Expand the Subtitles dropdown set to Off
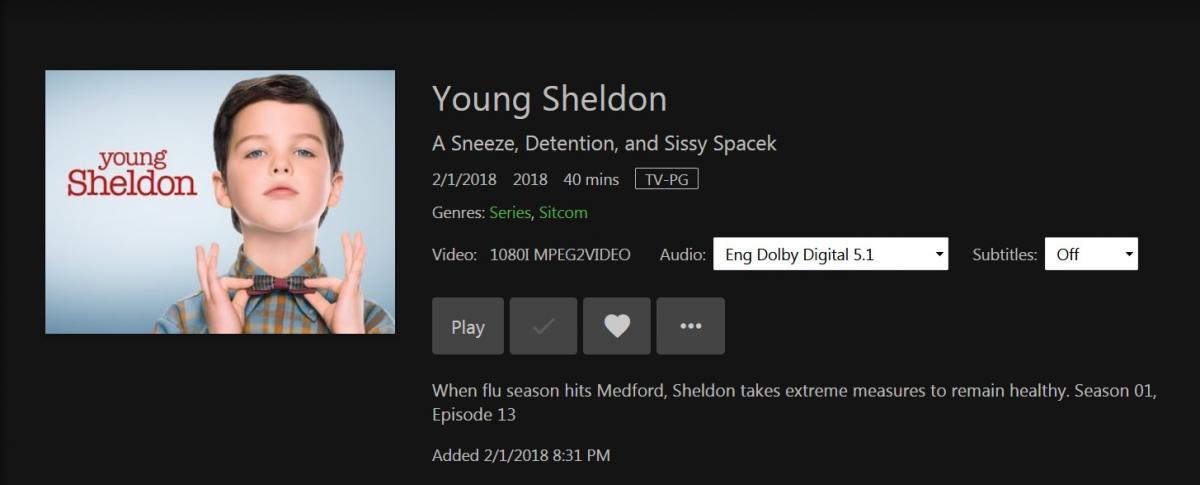The image size is (1200, 485). pos(1091,254)
